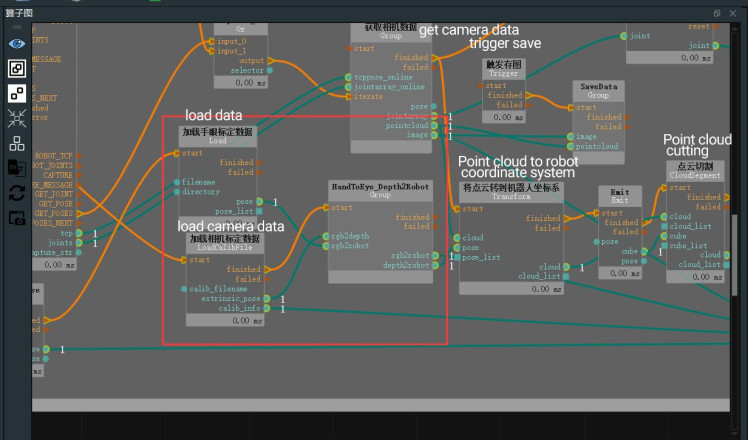Click the pose output port on Load node

coord(260,201)
